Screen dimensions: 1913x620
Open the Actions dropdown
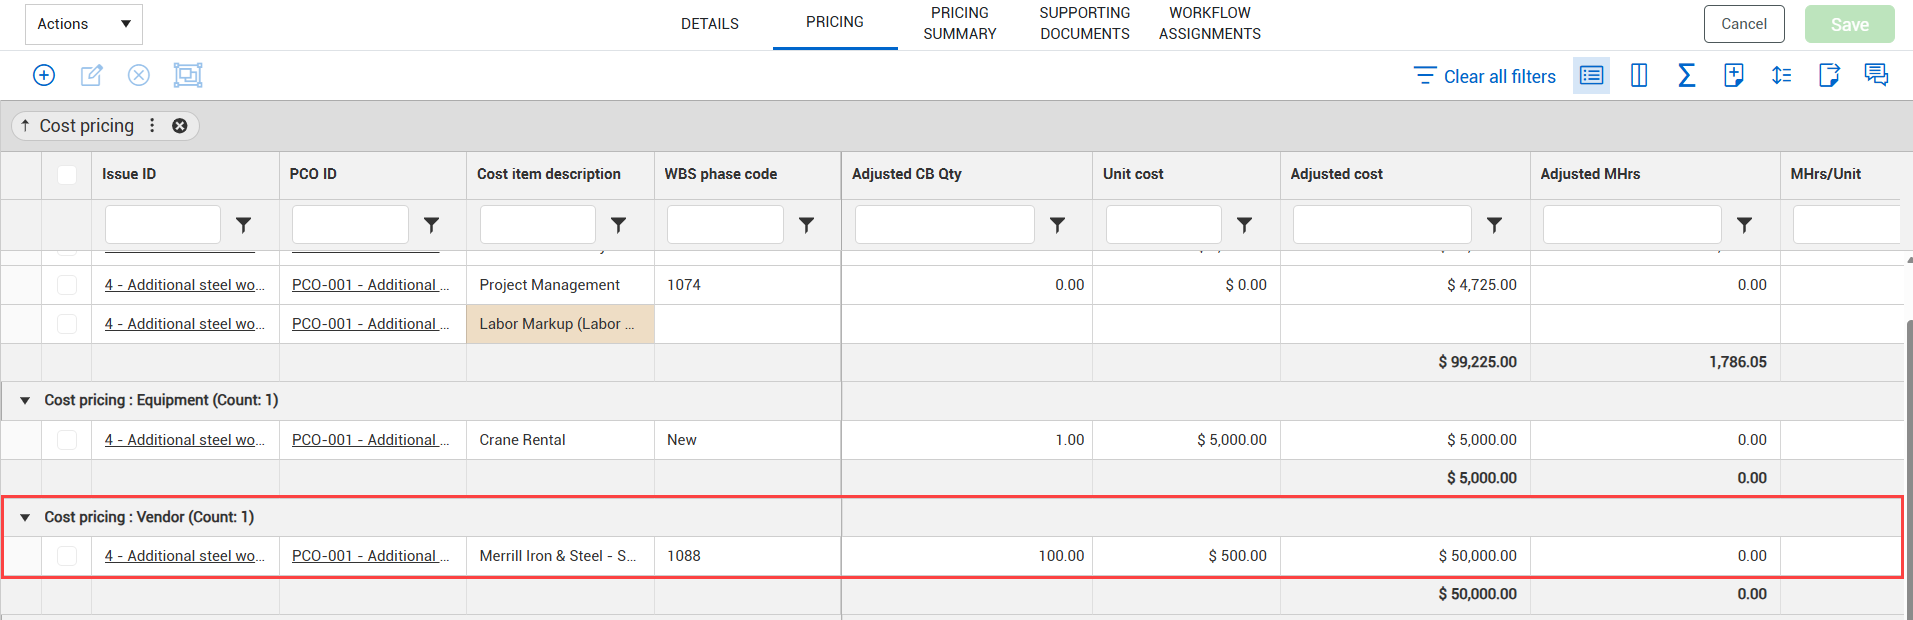pos(84,24)
